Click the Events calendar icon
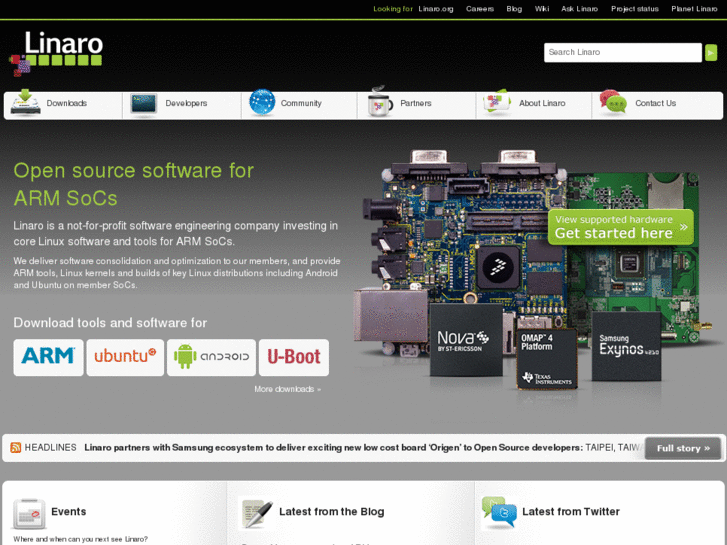Image resolution: width=727 pixels, height=545 pixels. (x=29, y=514)
